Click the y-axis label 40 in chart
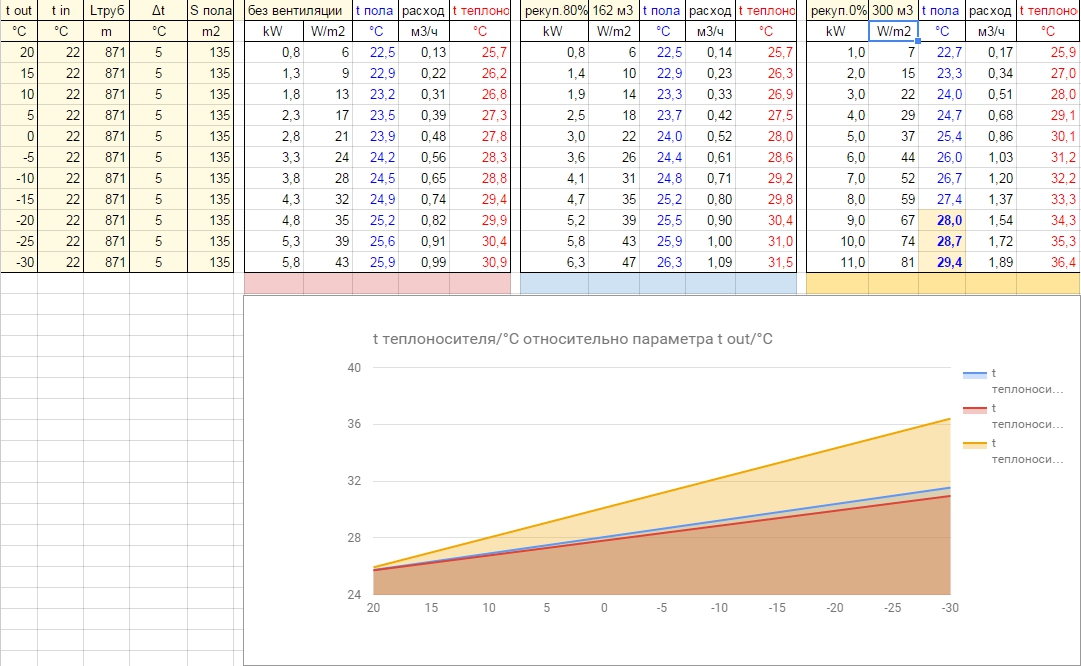This screenshot has width=1081, height=666. (x=354, y=367)
